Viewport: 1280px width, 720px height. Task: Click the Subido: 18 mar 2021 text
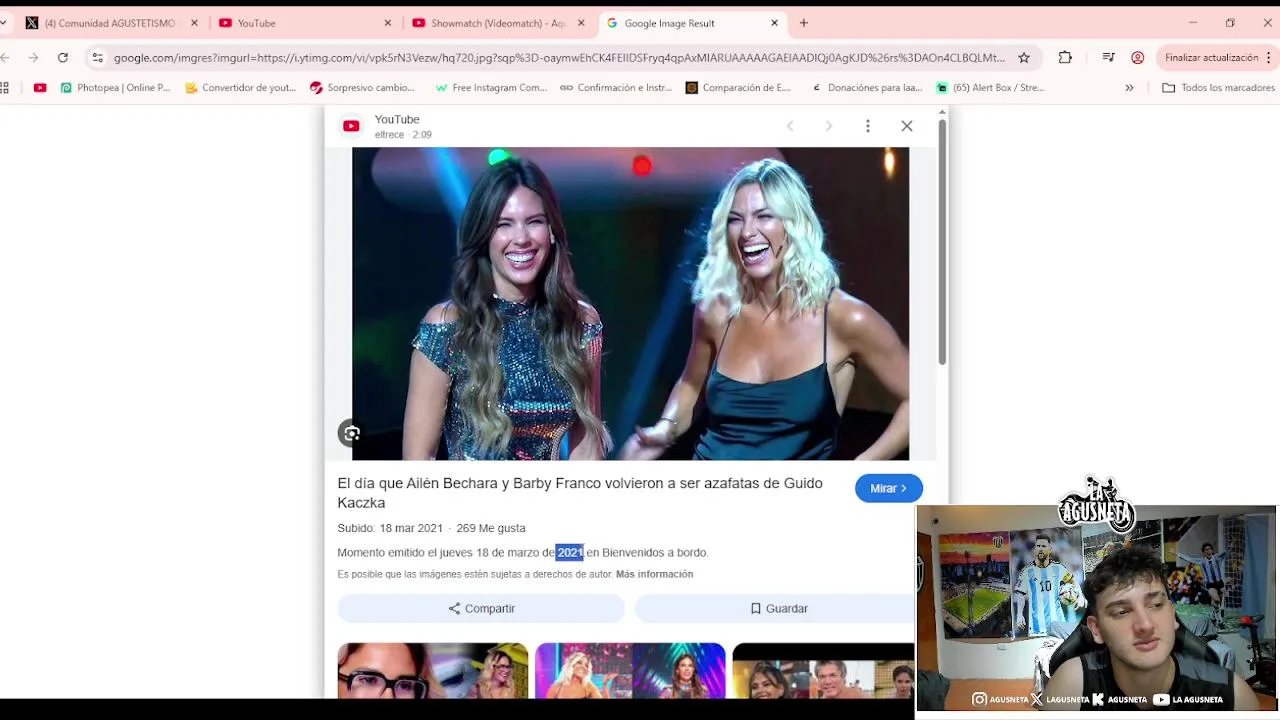point(390,528)
